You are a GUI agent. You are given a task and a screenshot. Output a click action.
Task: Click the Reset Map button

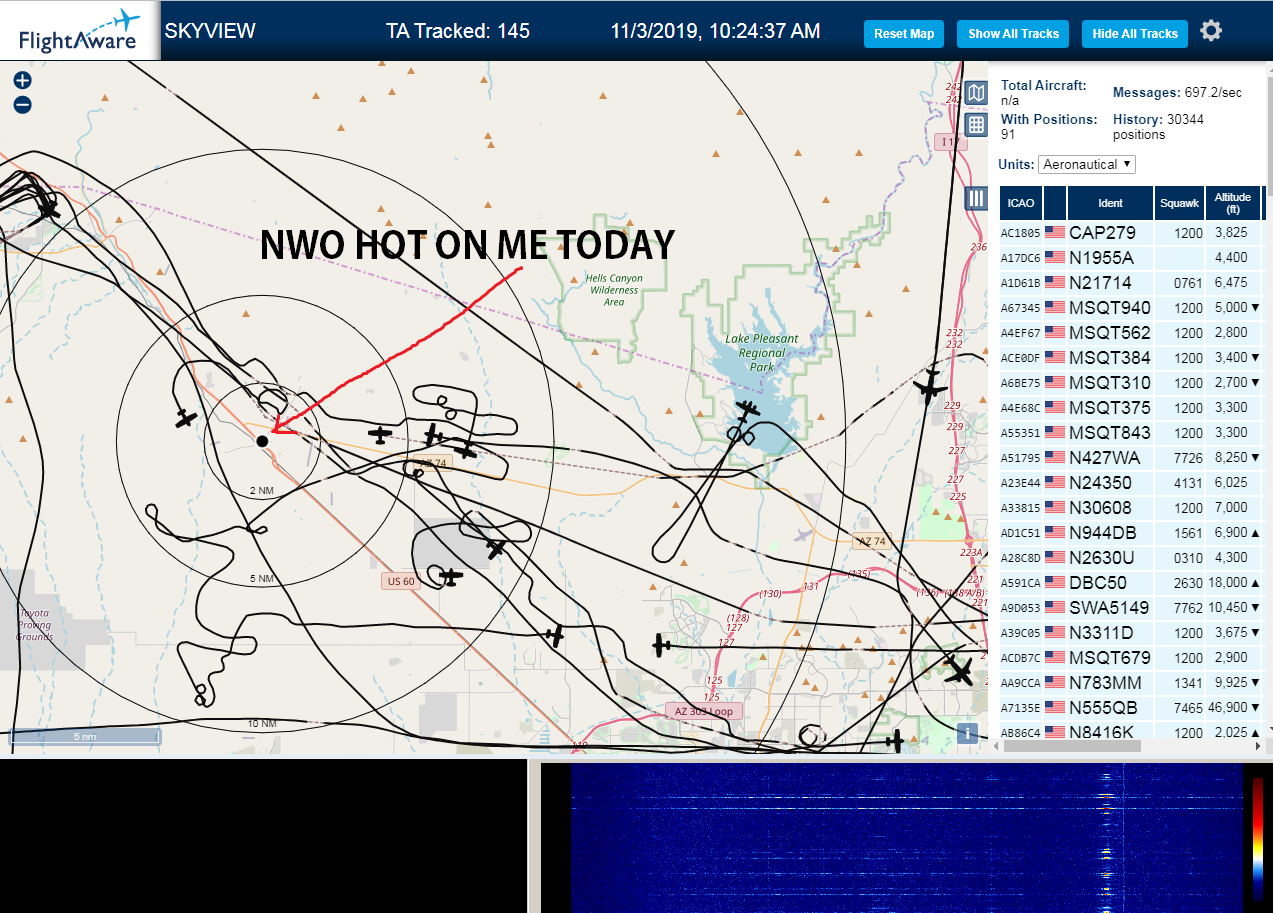click(x=904, y=34)
